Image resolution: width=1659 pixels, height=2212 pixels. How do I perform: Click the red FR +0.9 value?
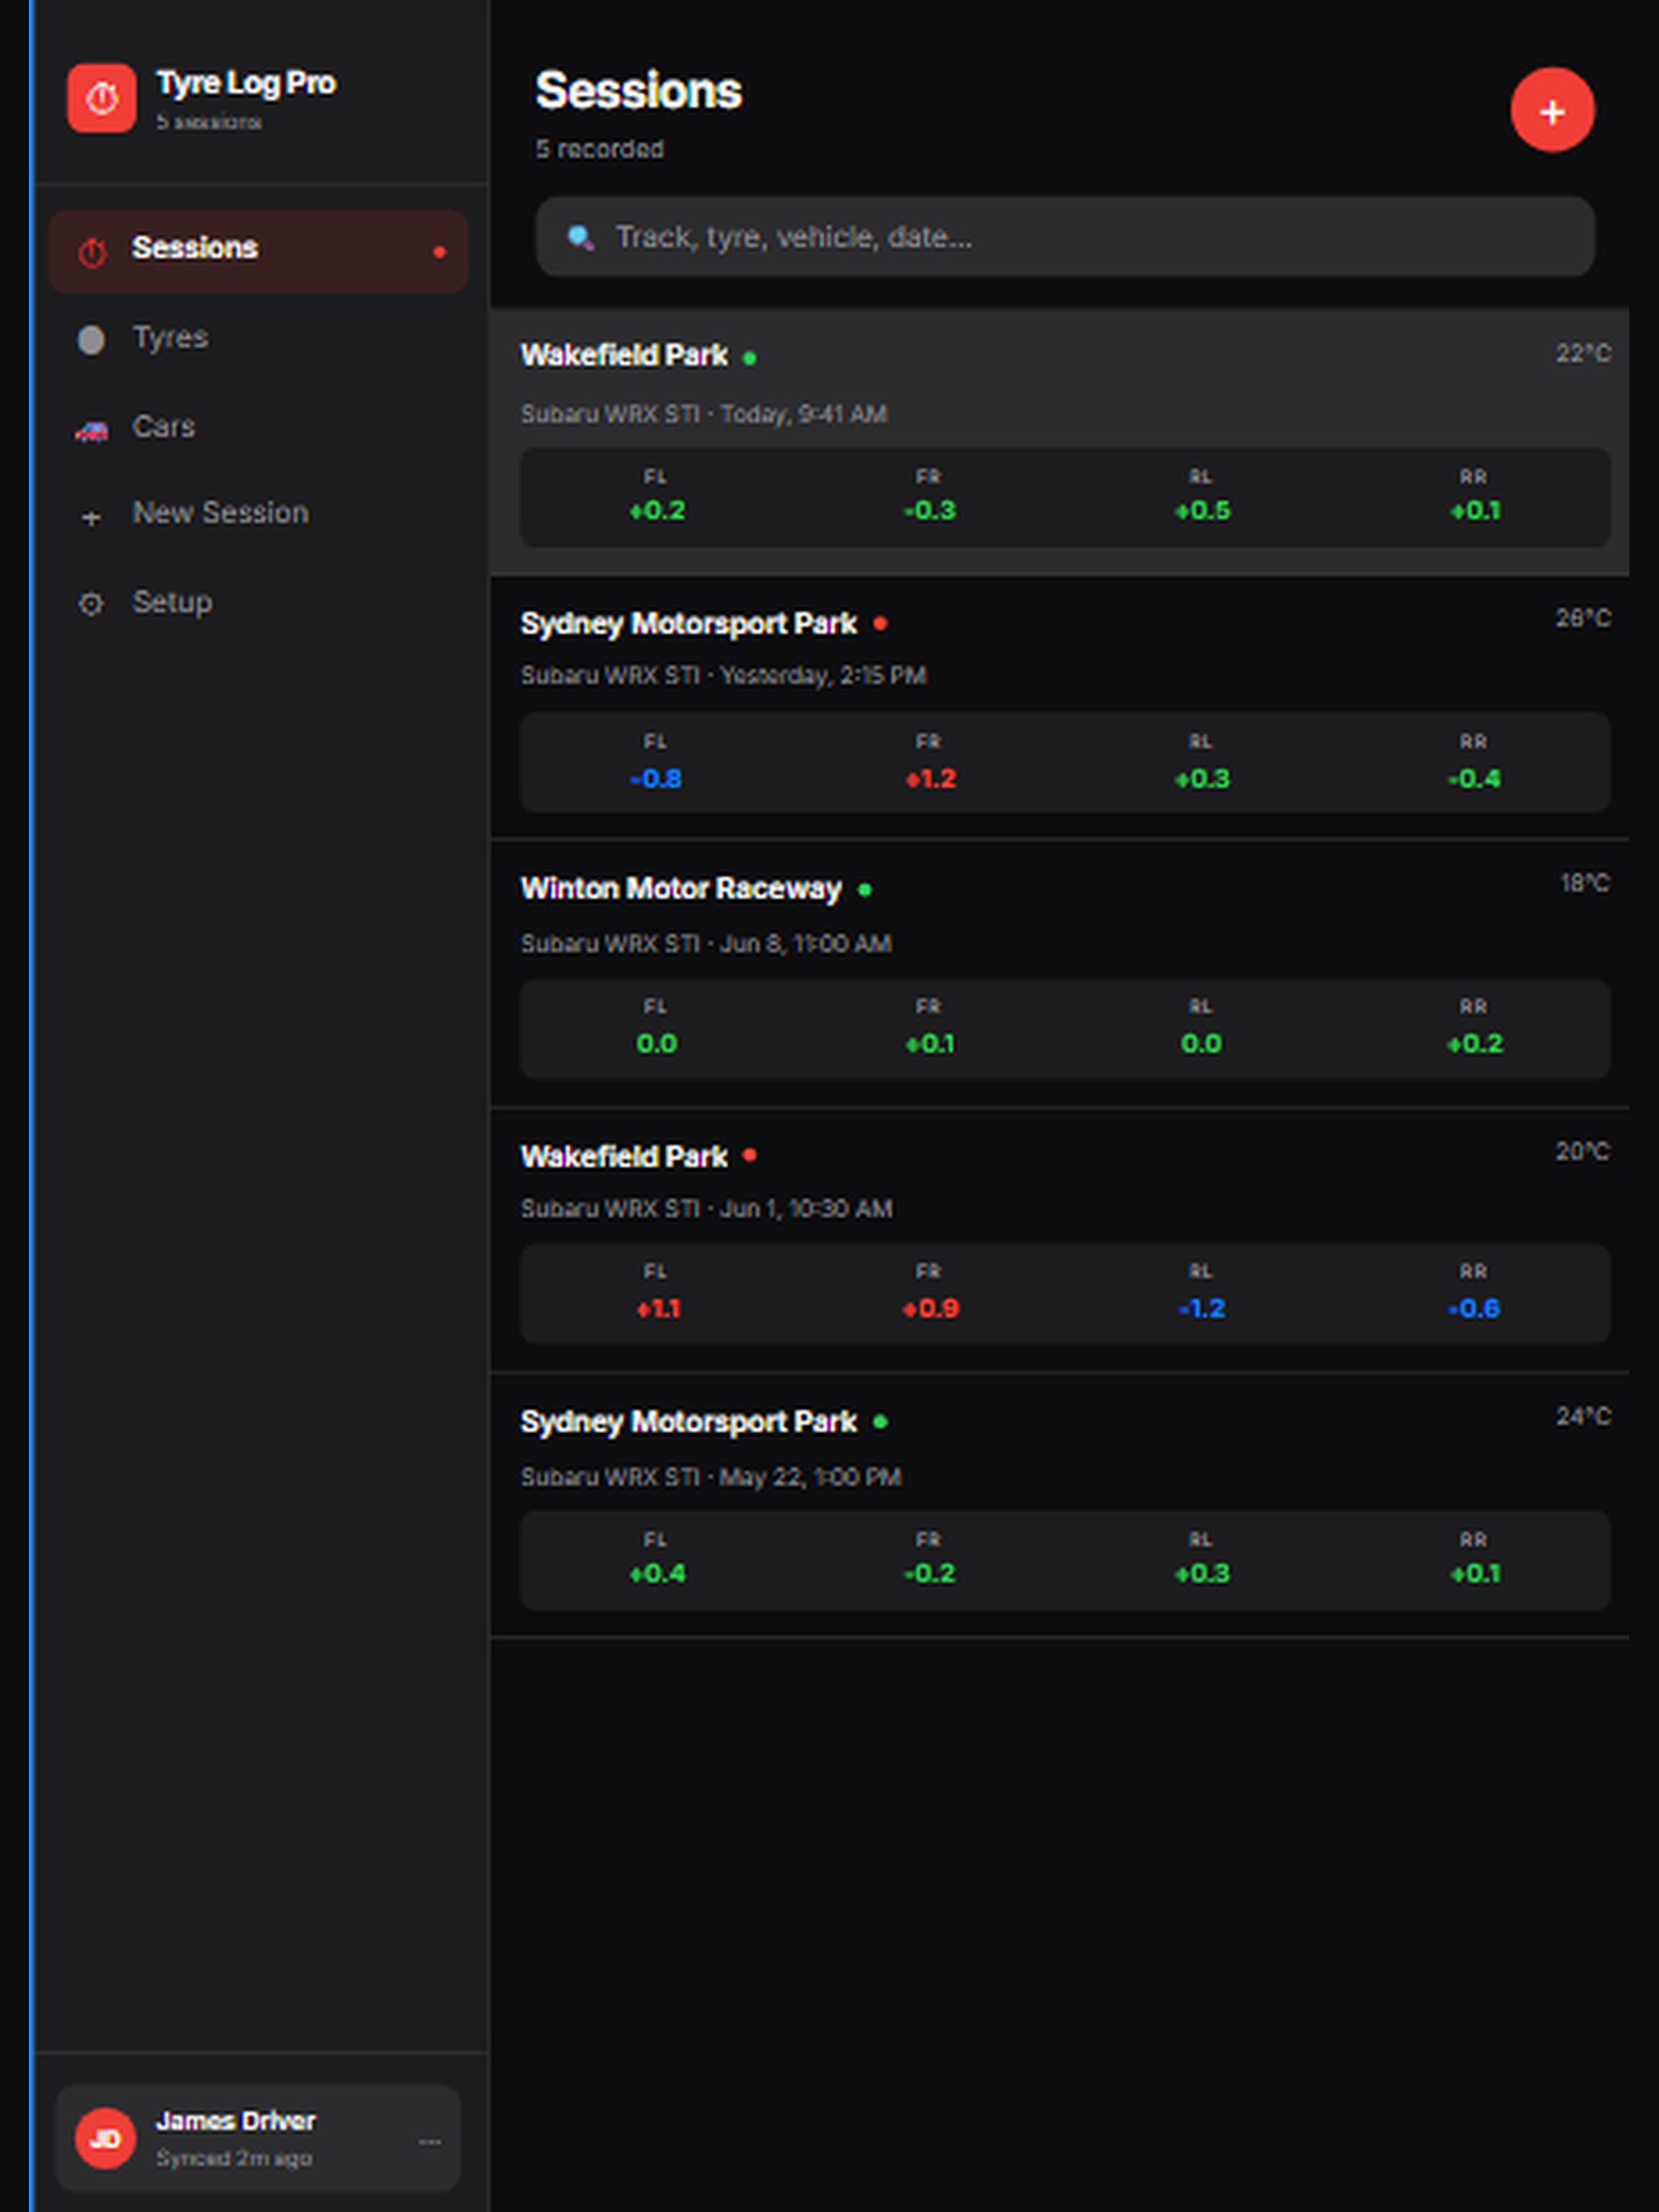click(930, 1309)
